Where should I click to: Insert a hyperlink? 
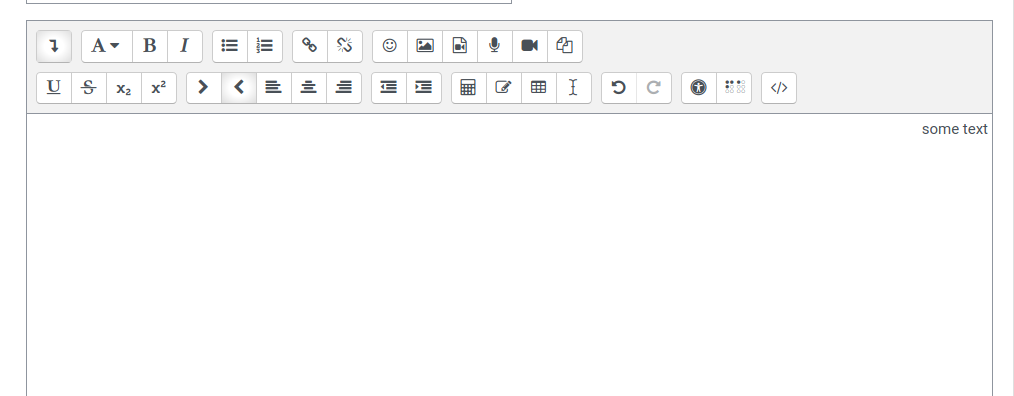pos(310,46)
